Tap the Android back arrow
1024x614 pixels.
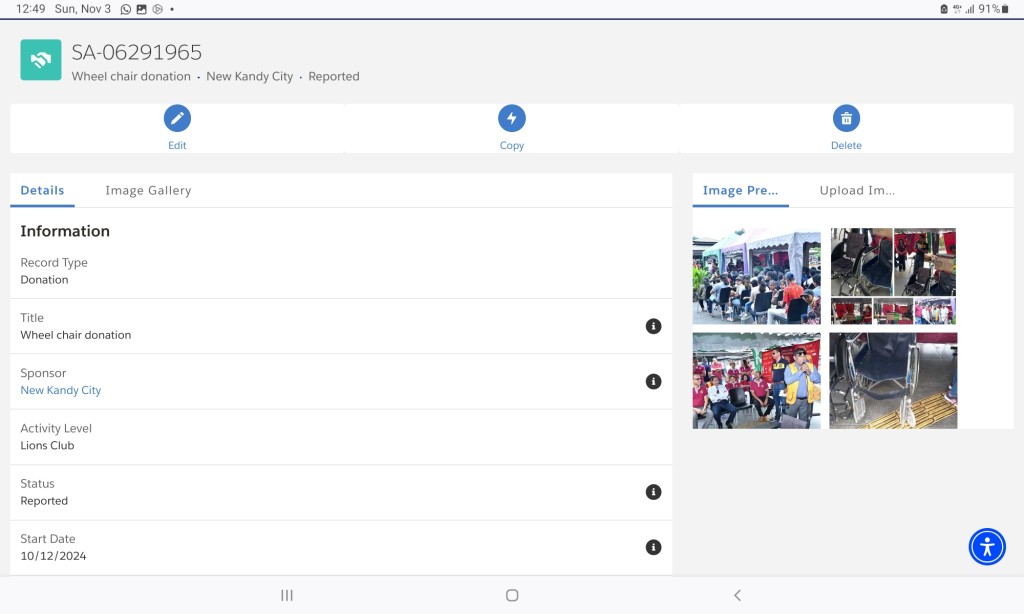(737, 595)
